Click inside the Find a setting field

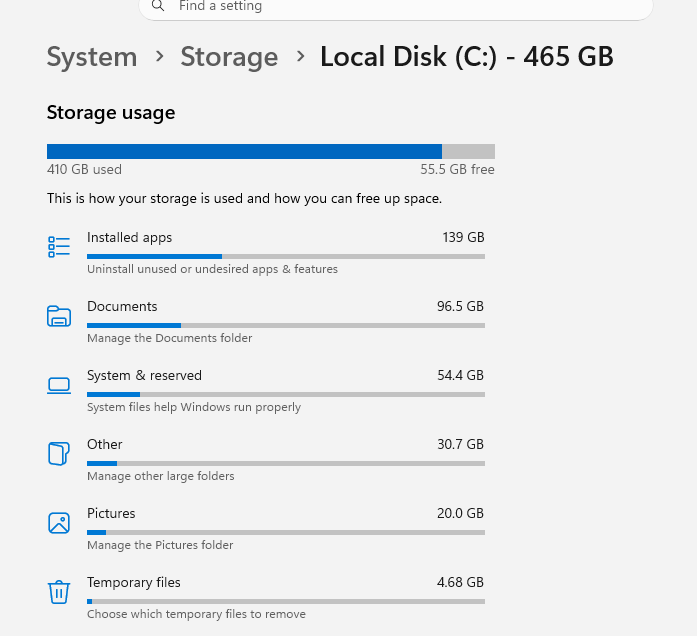point(396,6)
